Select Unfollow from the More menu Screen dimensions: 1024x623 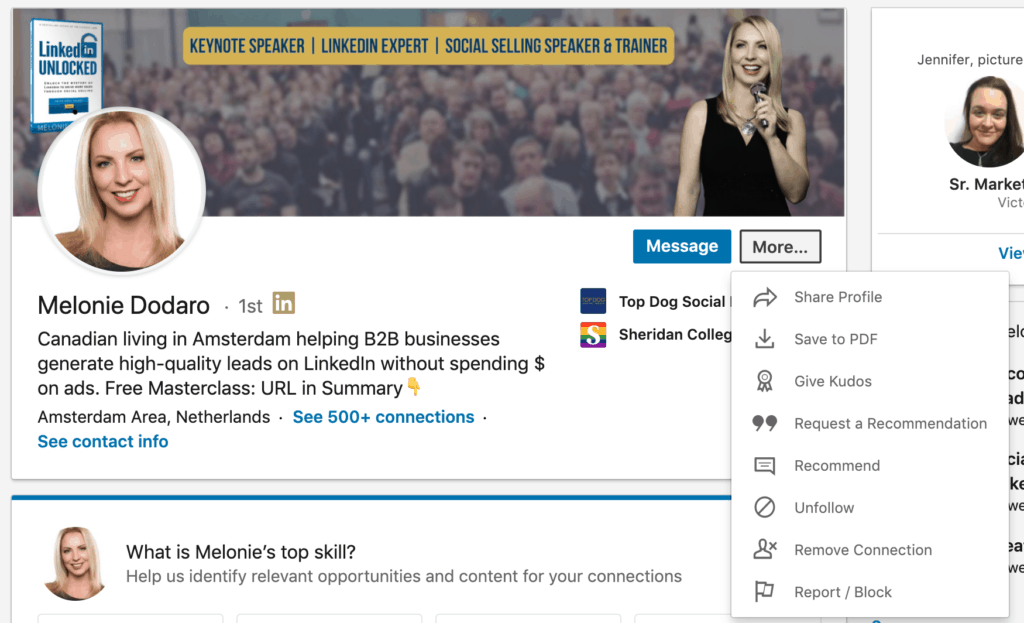coord(824,508)
